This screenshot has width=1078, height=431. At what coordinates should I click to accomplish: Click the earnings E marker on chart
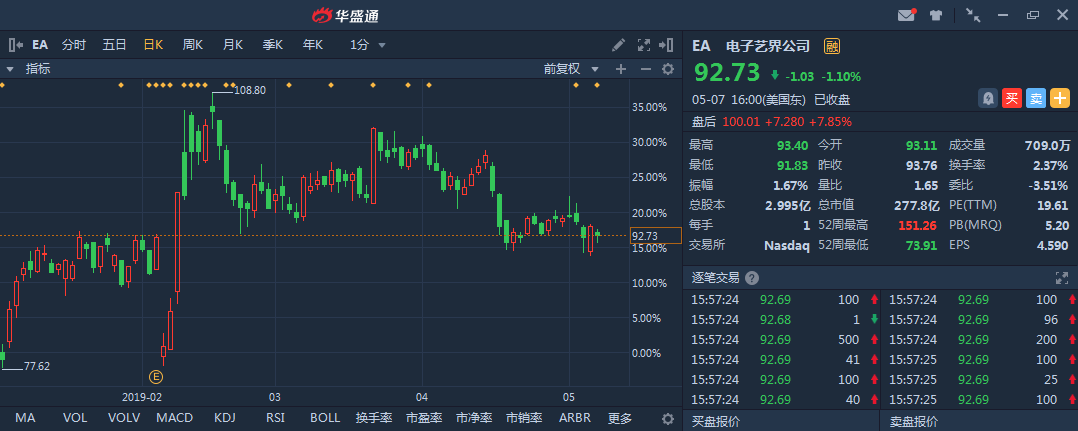point(156,376)
